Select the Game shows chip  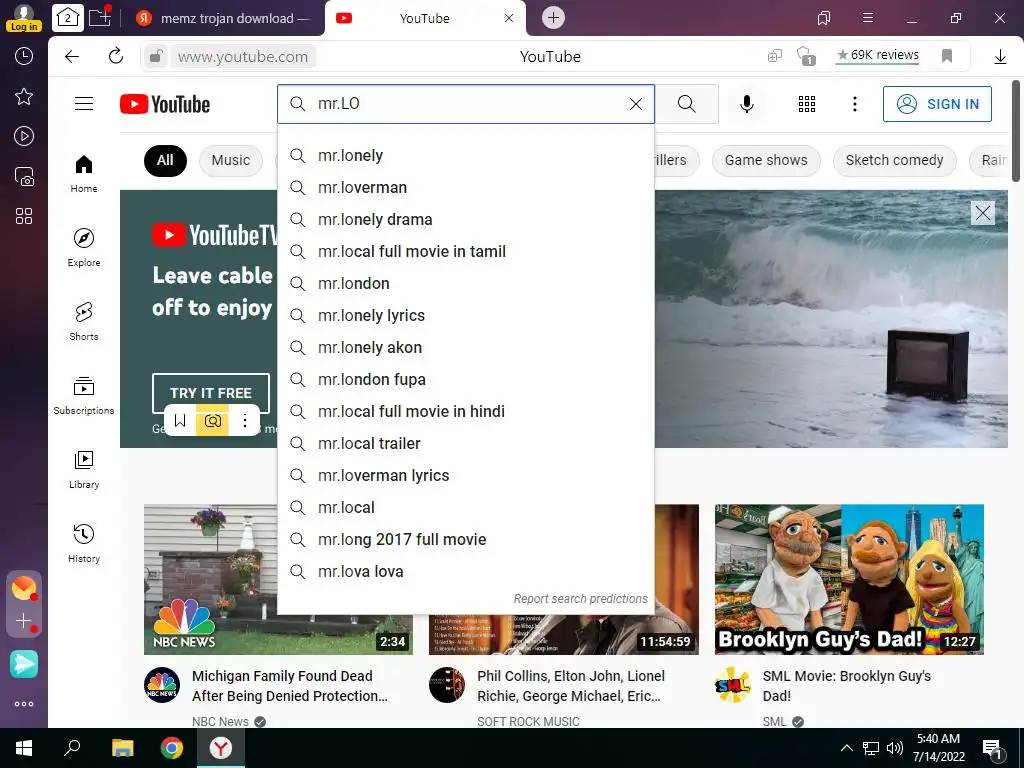pyautogui.click(x=766, y=161)
